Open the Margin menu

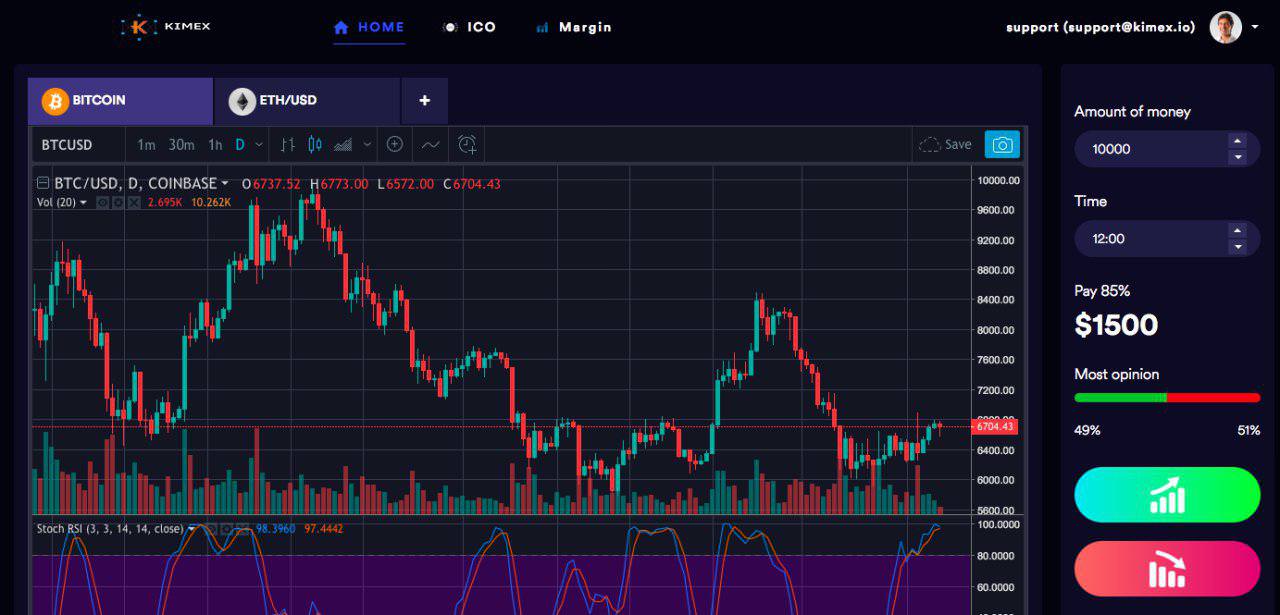click(574, 27)
